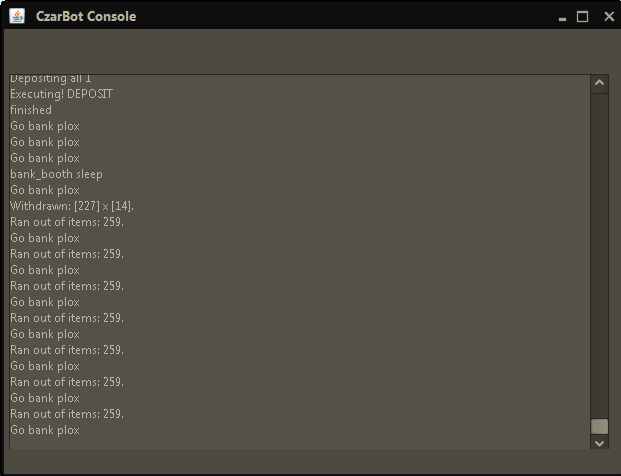Select the "Executing! DEPOSIT" log entry
Screen dimensions: 621x476
(x=61, y=94)
